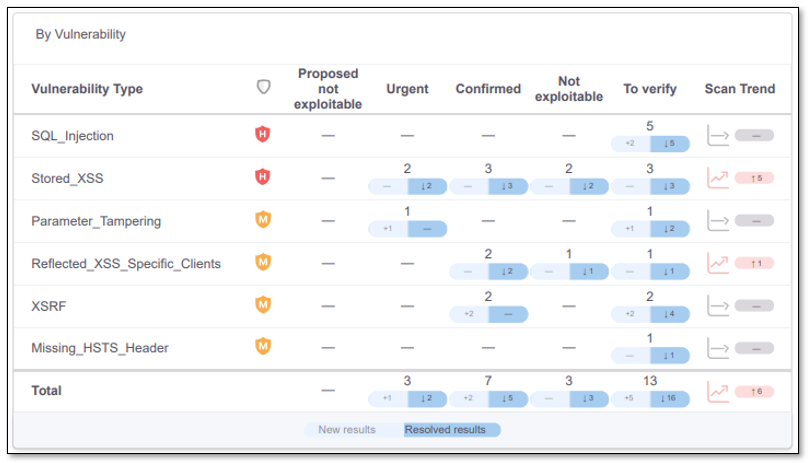808x463 pixels.
Task: Click the medium severity shield for Missing_HSTS_Header
Action: 263,347
